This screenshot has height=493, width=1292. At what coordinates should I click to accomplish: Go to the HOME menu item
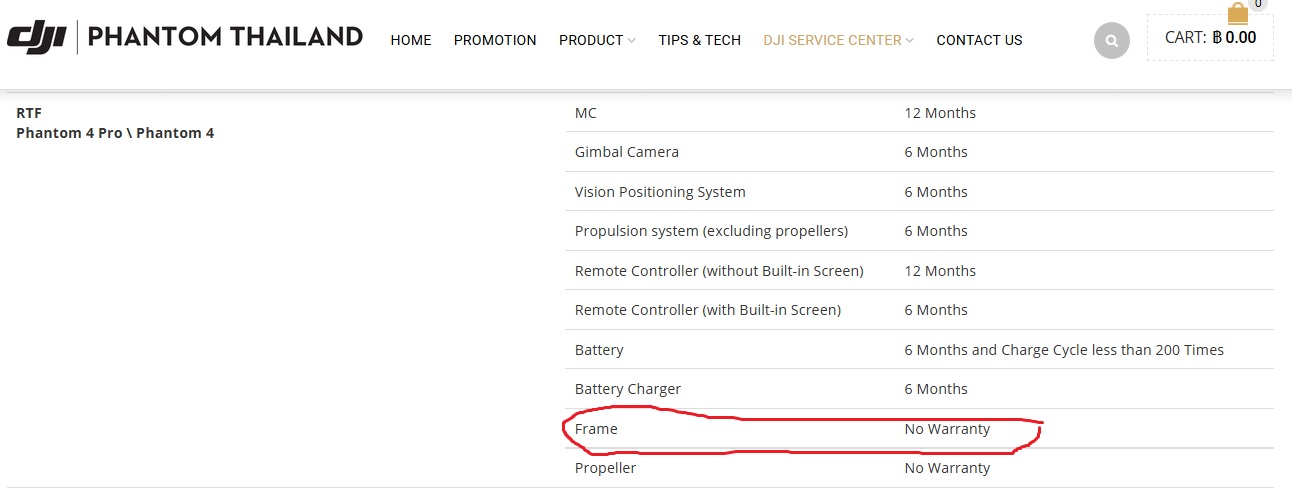(411, 40)
